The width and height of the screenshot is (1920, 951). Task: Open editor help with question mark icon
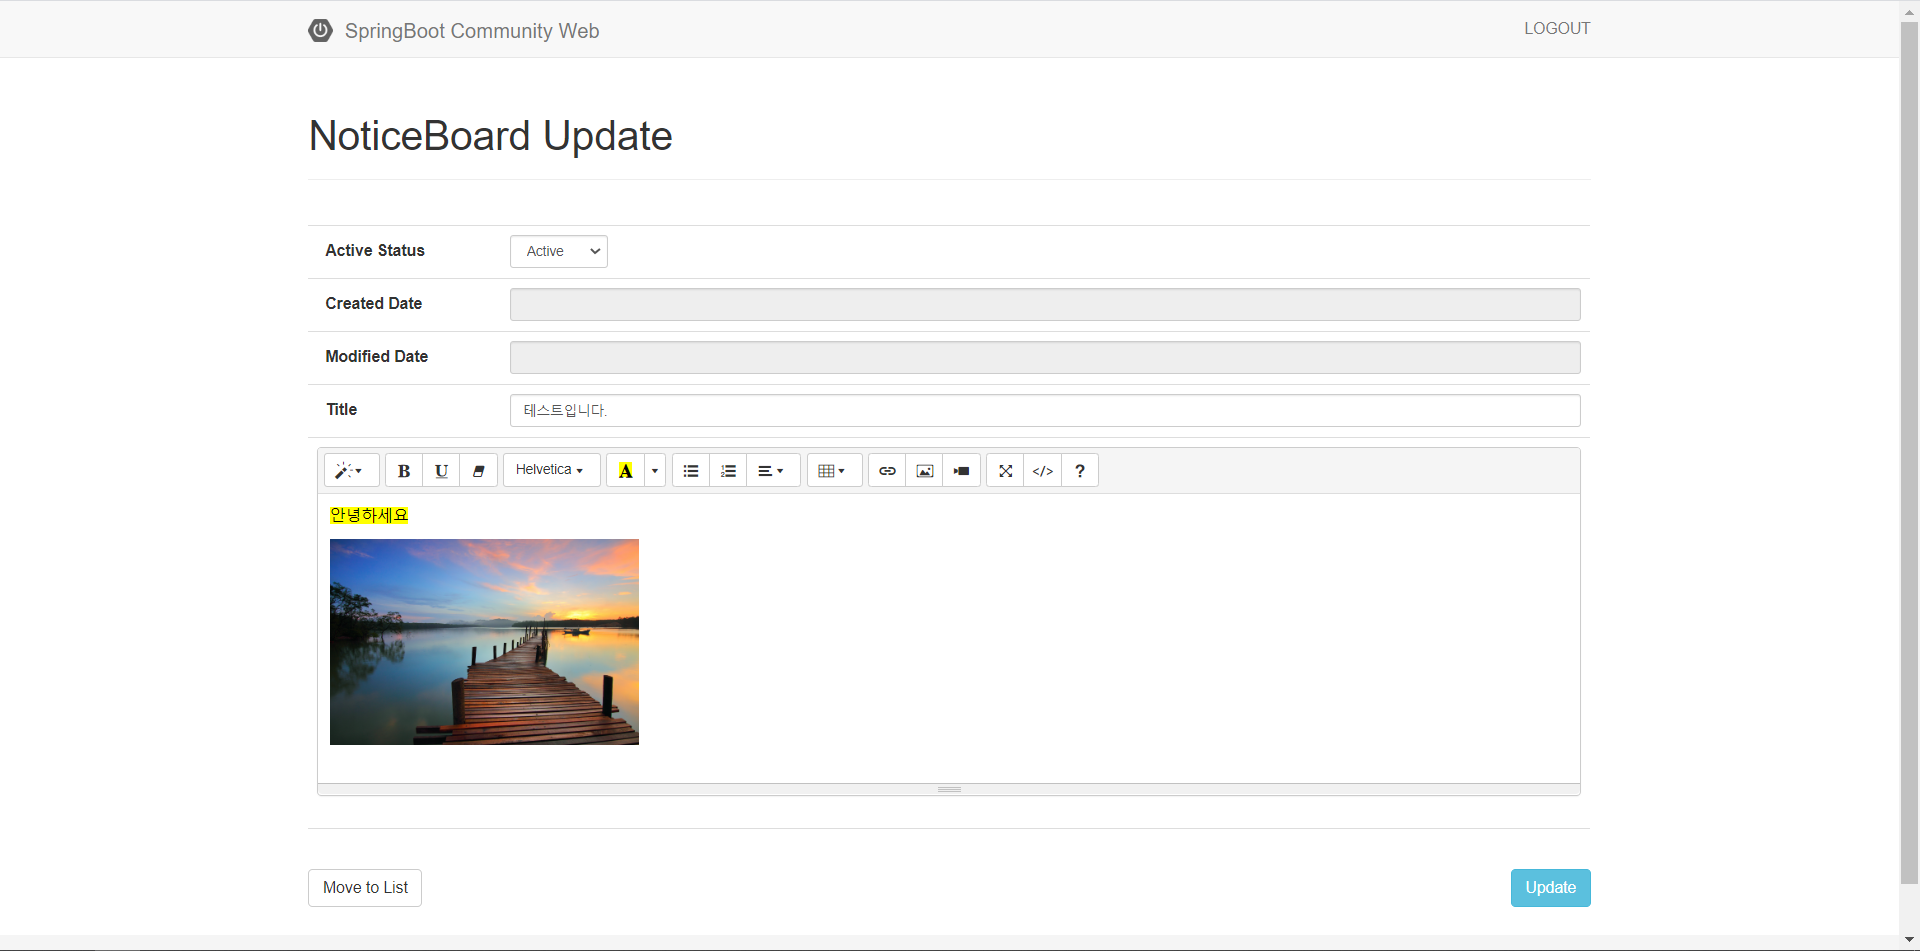pyautogui.click(x=1080, y=471)
